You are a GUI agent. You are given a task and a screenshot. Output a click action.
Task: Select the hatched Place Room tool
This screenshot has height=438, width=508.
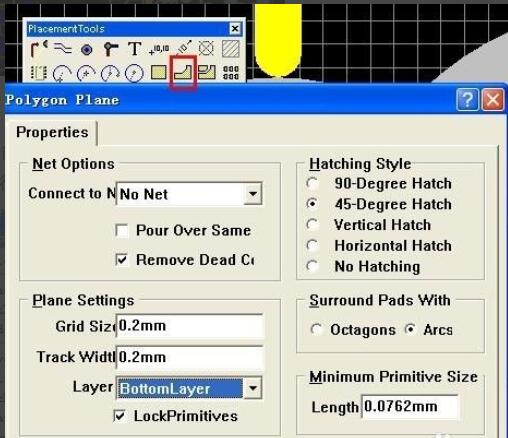click(x=231, y=49)
